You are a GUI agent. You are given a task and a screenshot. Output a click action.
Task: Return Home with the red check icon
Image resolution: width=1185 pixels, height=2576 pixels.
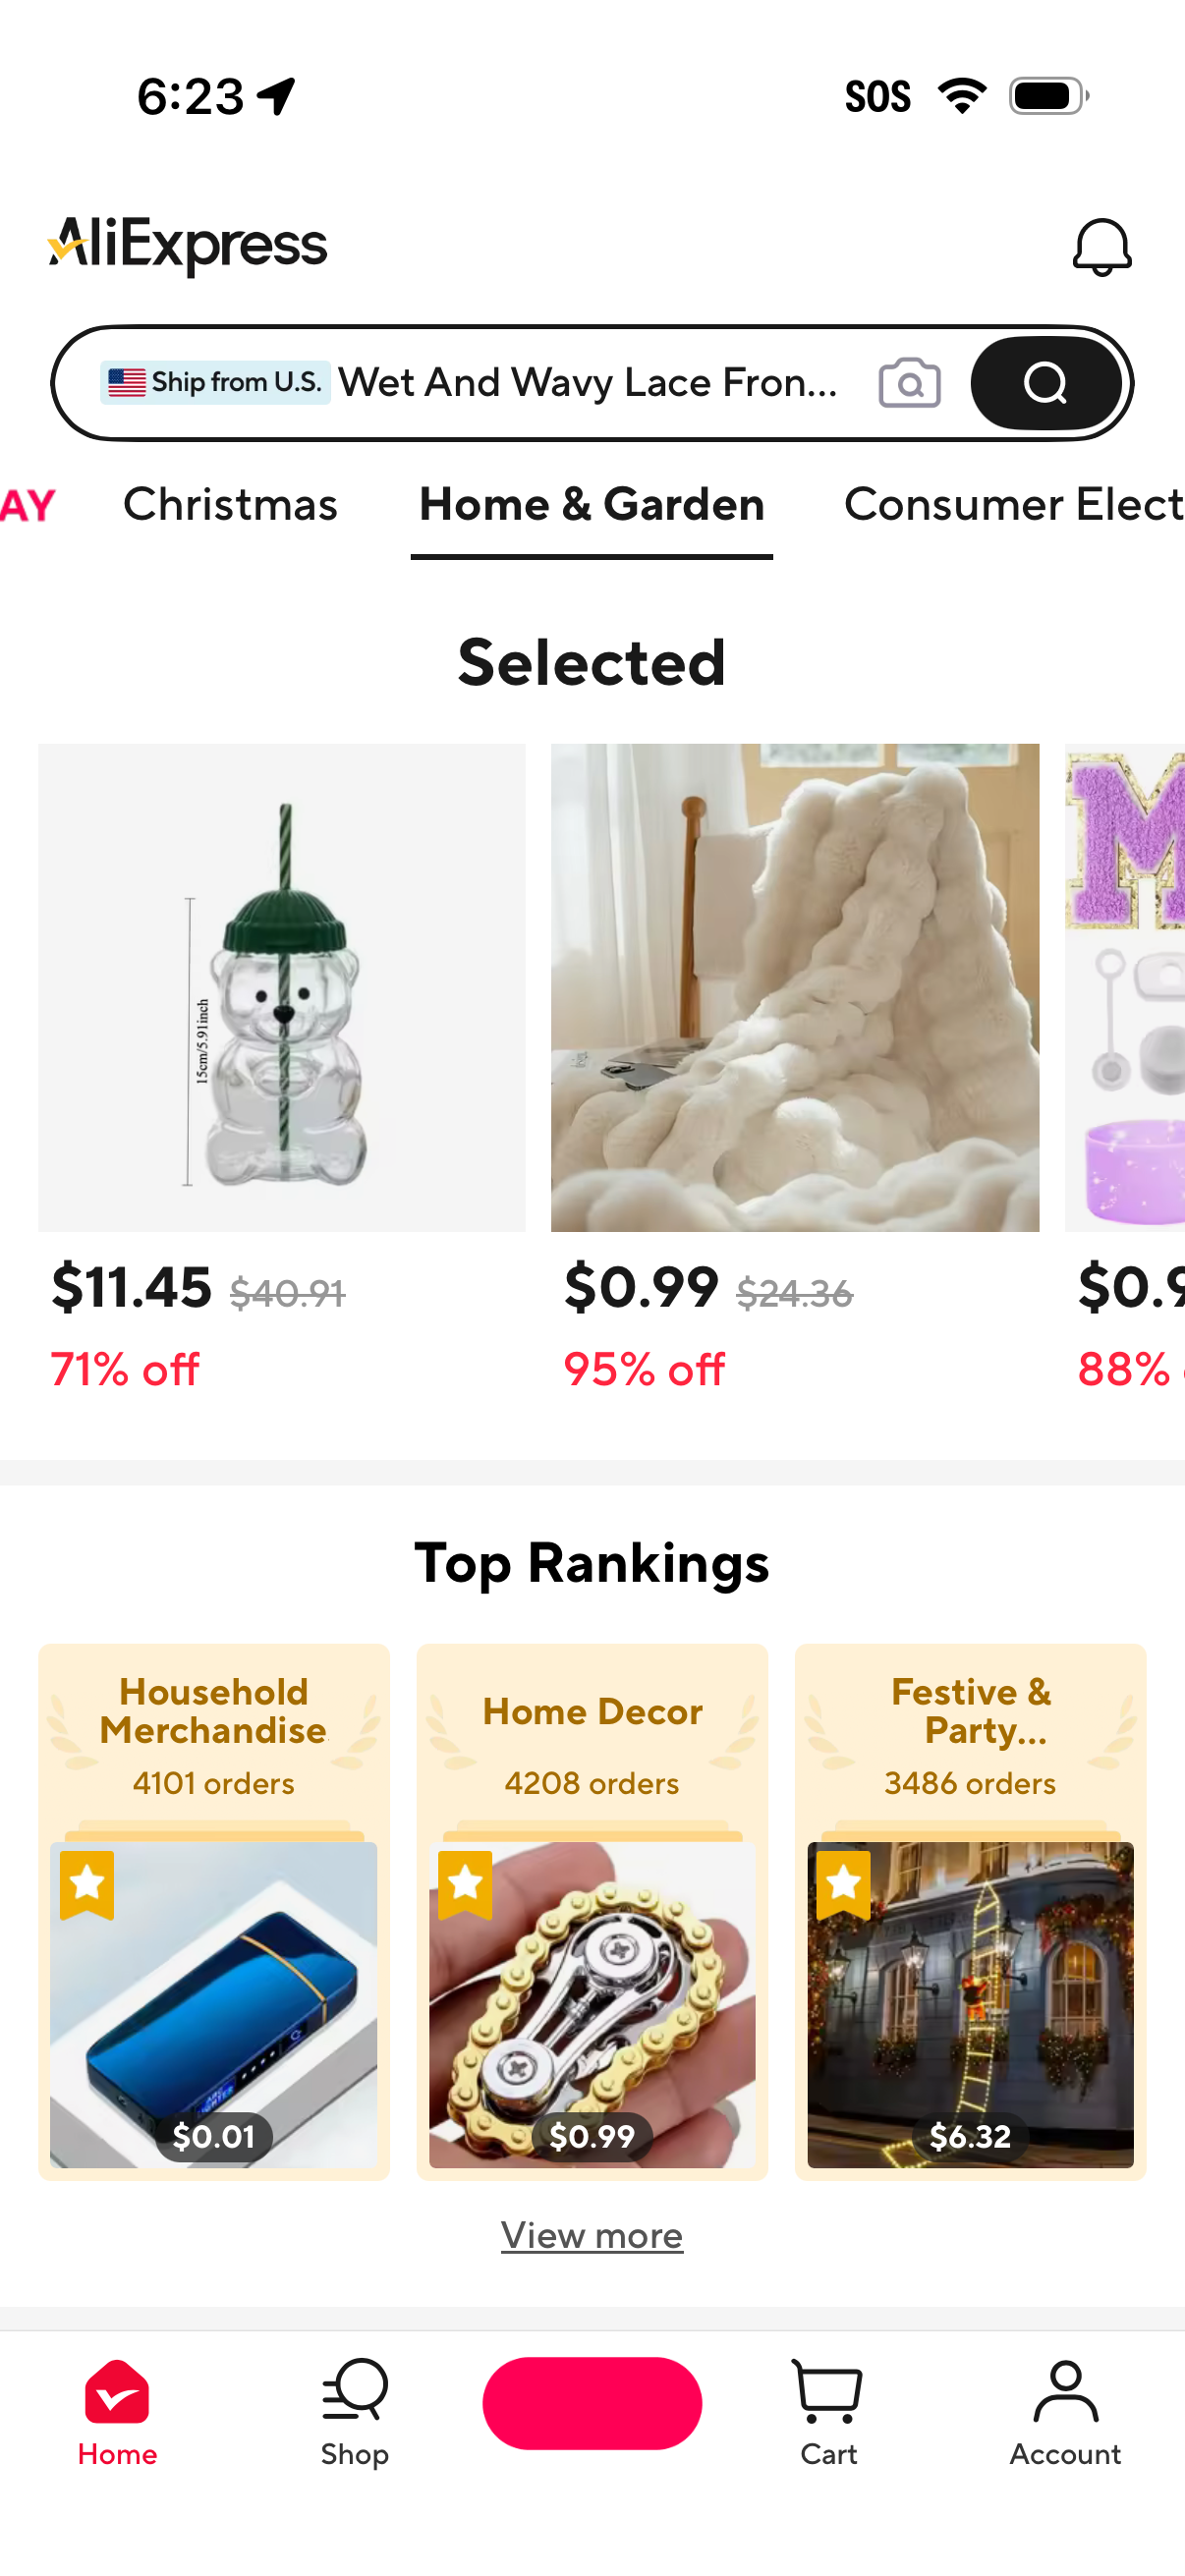(117, 2420)
